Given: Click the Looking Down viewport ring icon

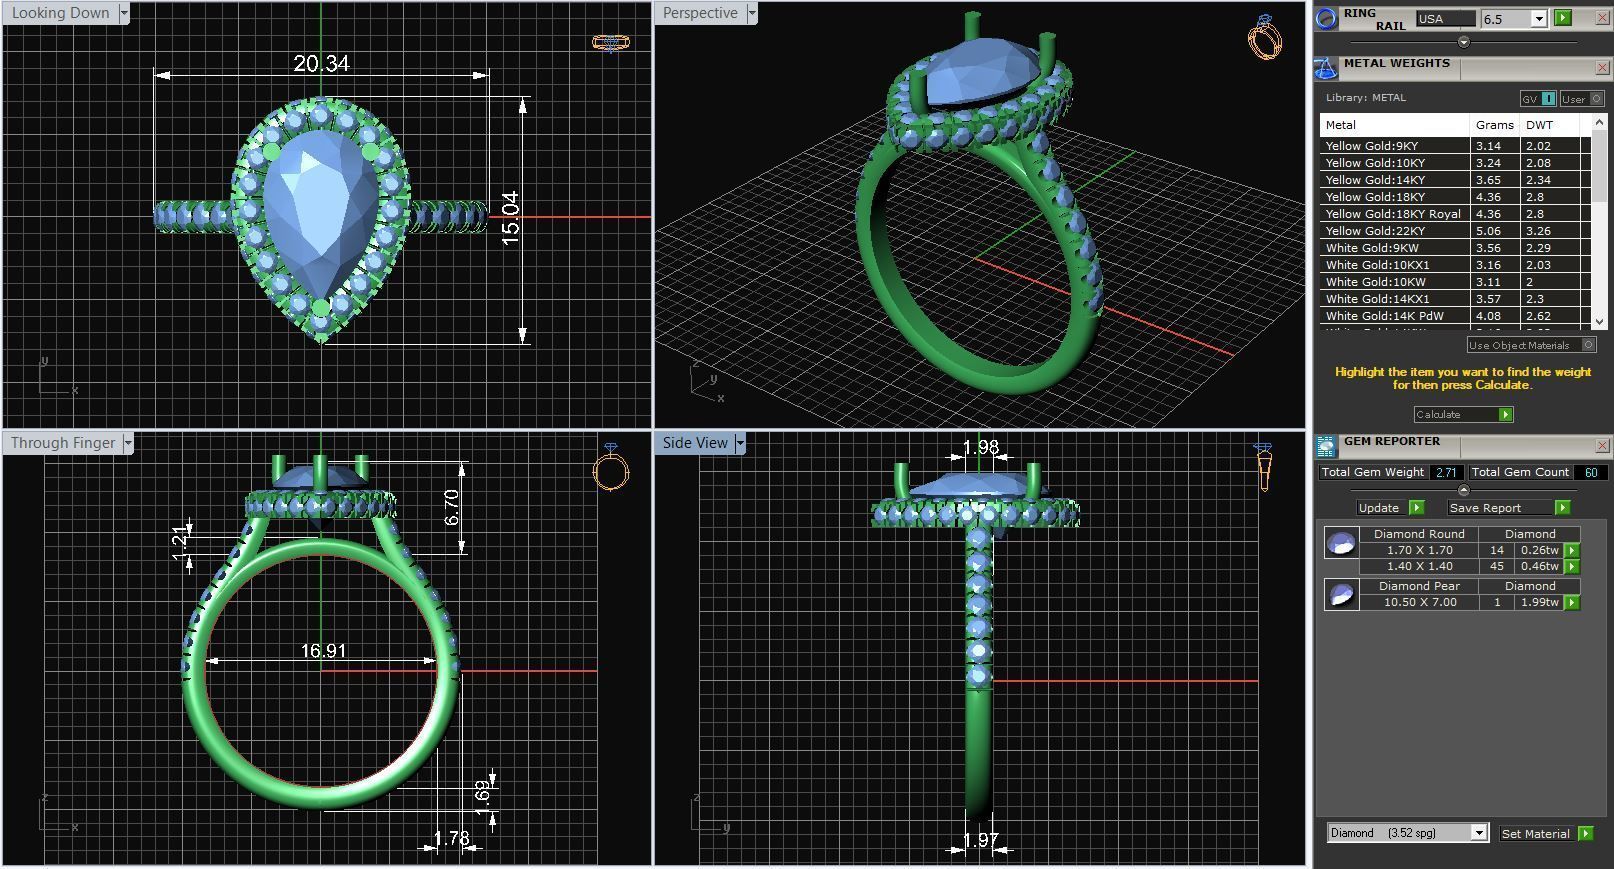Looking at the screenshot, I should [610, 42].
